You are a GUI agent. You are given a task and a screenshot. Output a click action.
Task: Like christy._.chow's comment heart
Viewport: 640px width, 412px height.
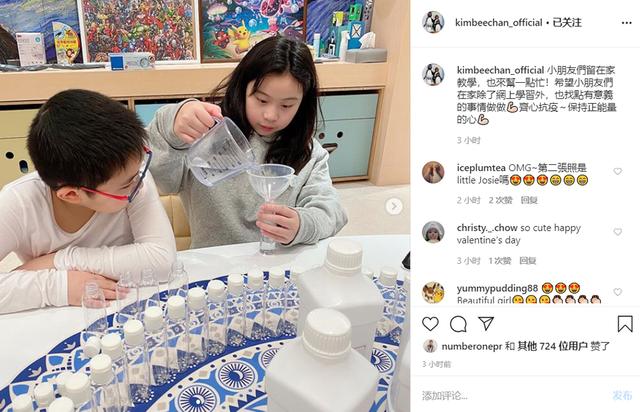pyautogui.click(x=618, y=232)
